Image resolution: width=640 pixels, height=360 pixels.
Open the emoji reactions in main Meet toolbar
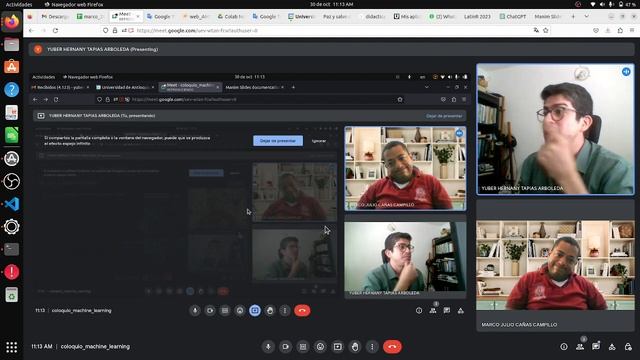[x=320, y=347]
